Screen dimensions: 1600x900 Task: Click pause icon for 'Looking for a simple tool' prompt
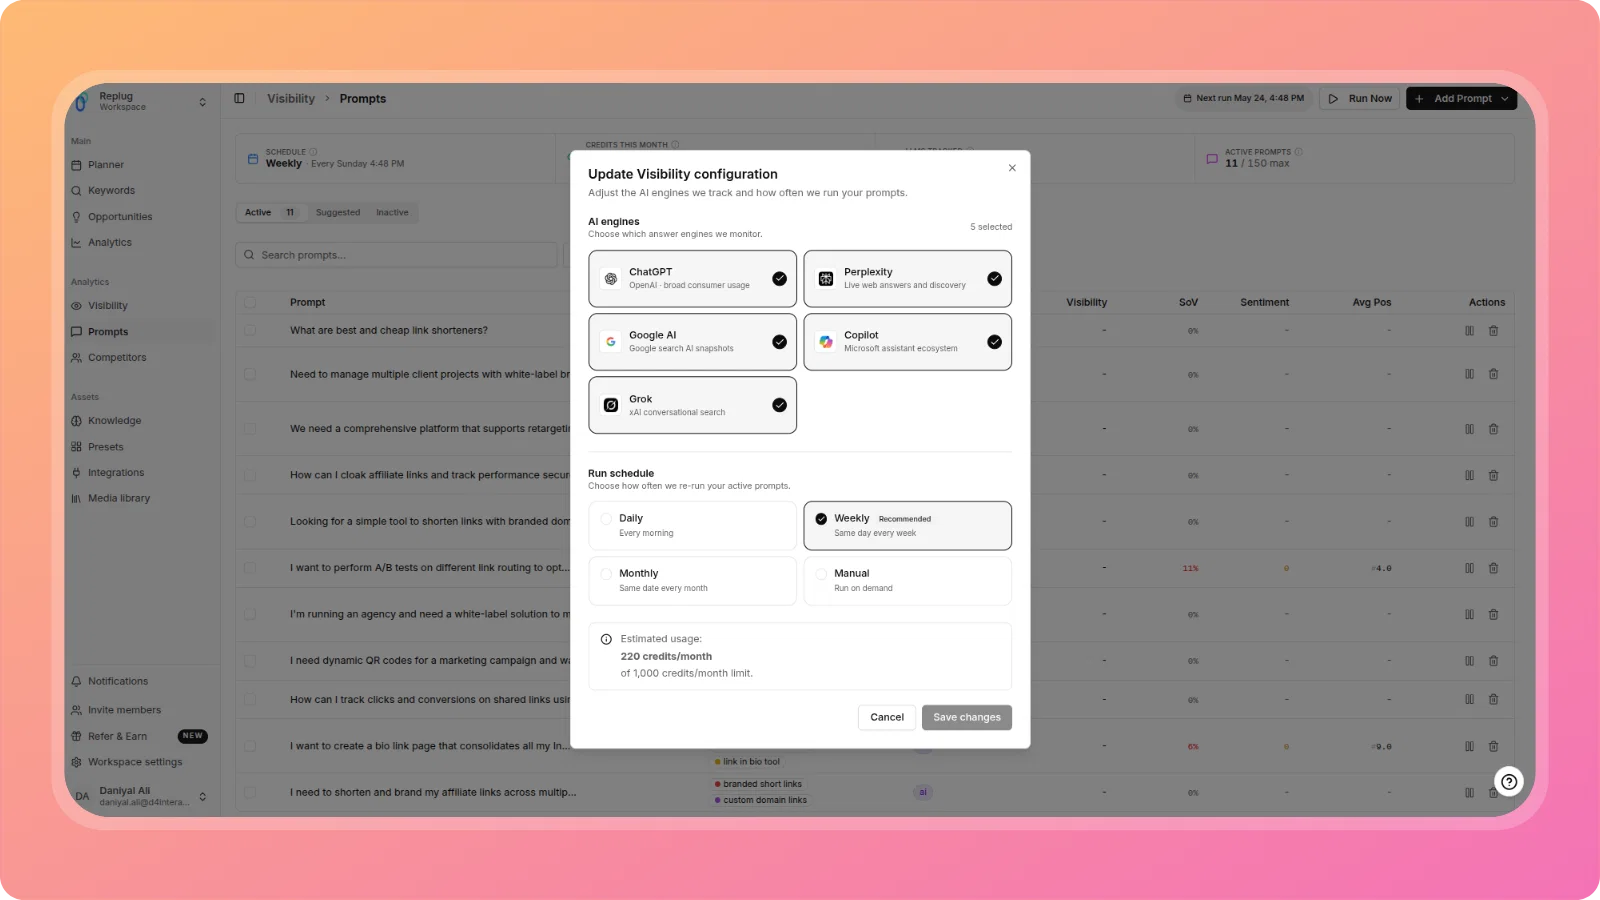(1469, 522)
